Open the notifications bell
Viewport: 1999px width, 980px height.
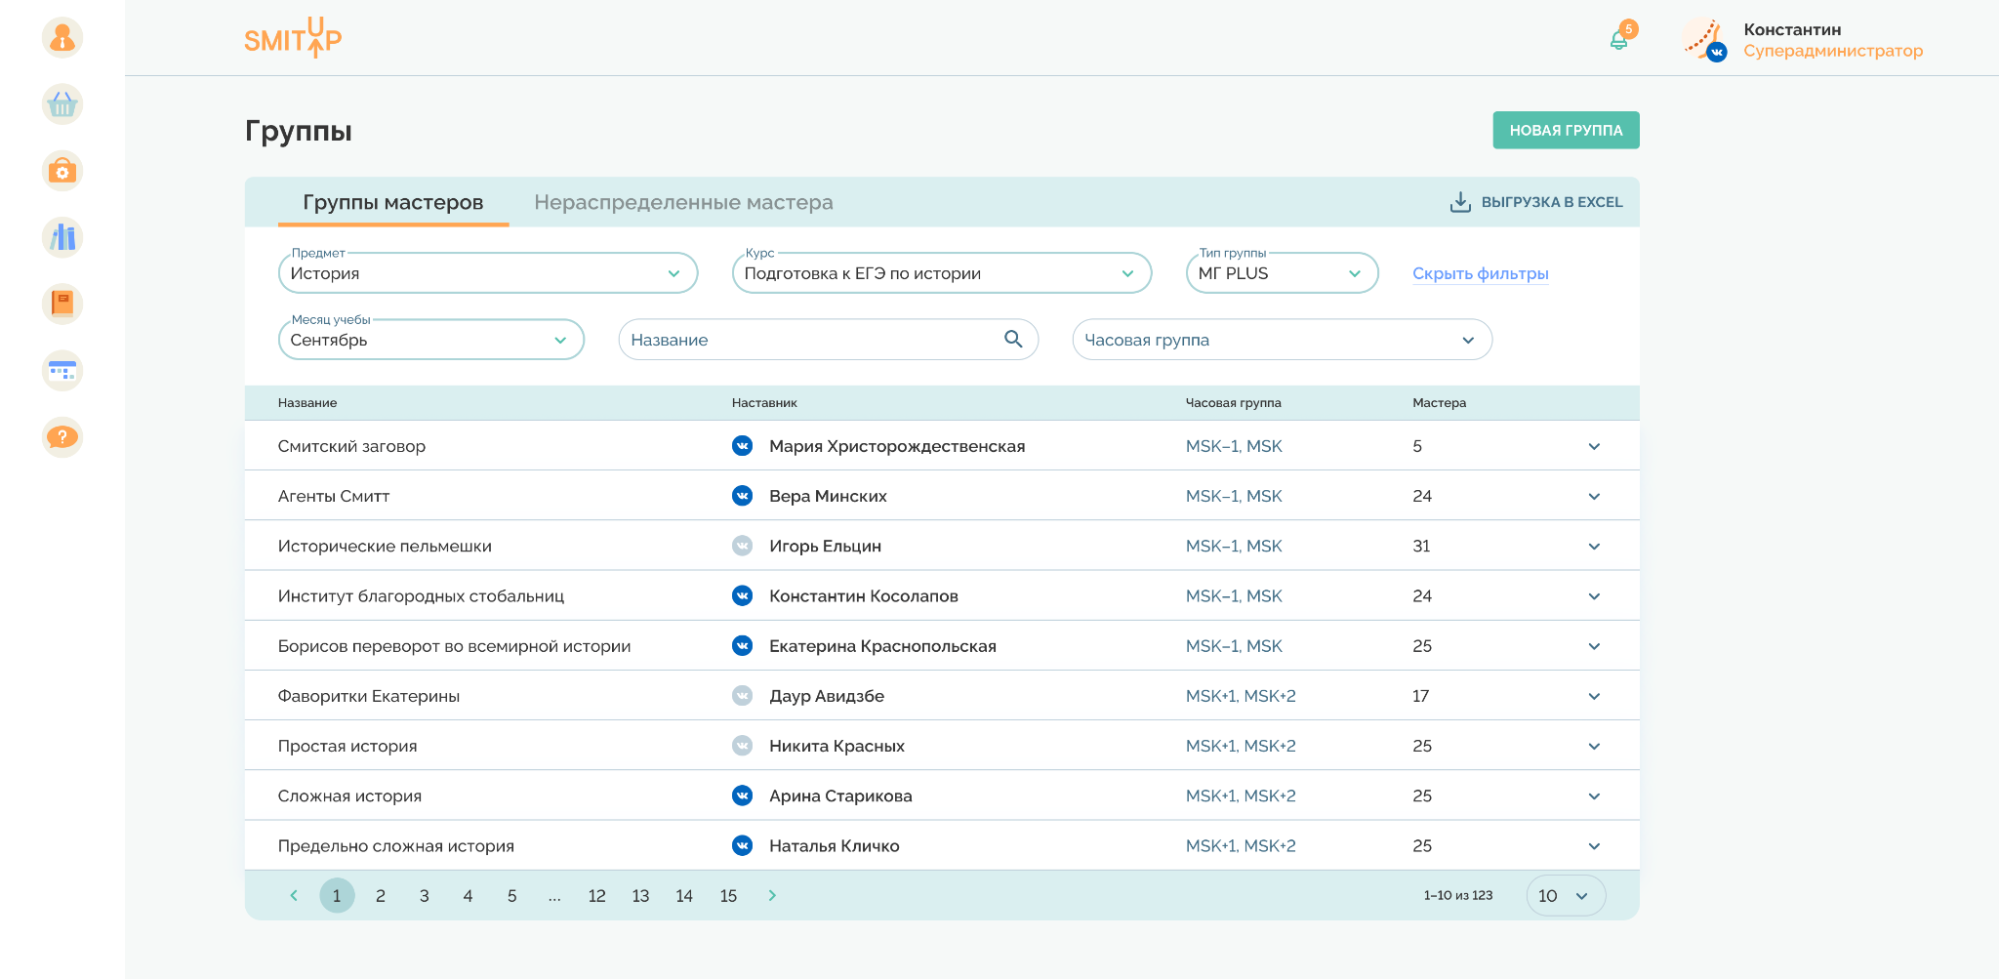coord(1619,39)
